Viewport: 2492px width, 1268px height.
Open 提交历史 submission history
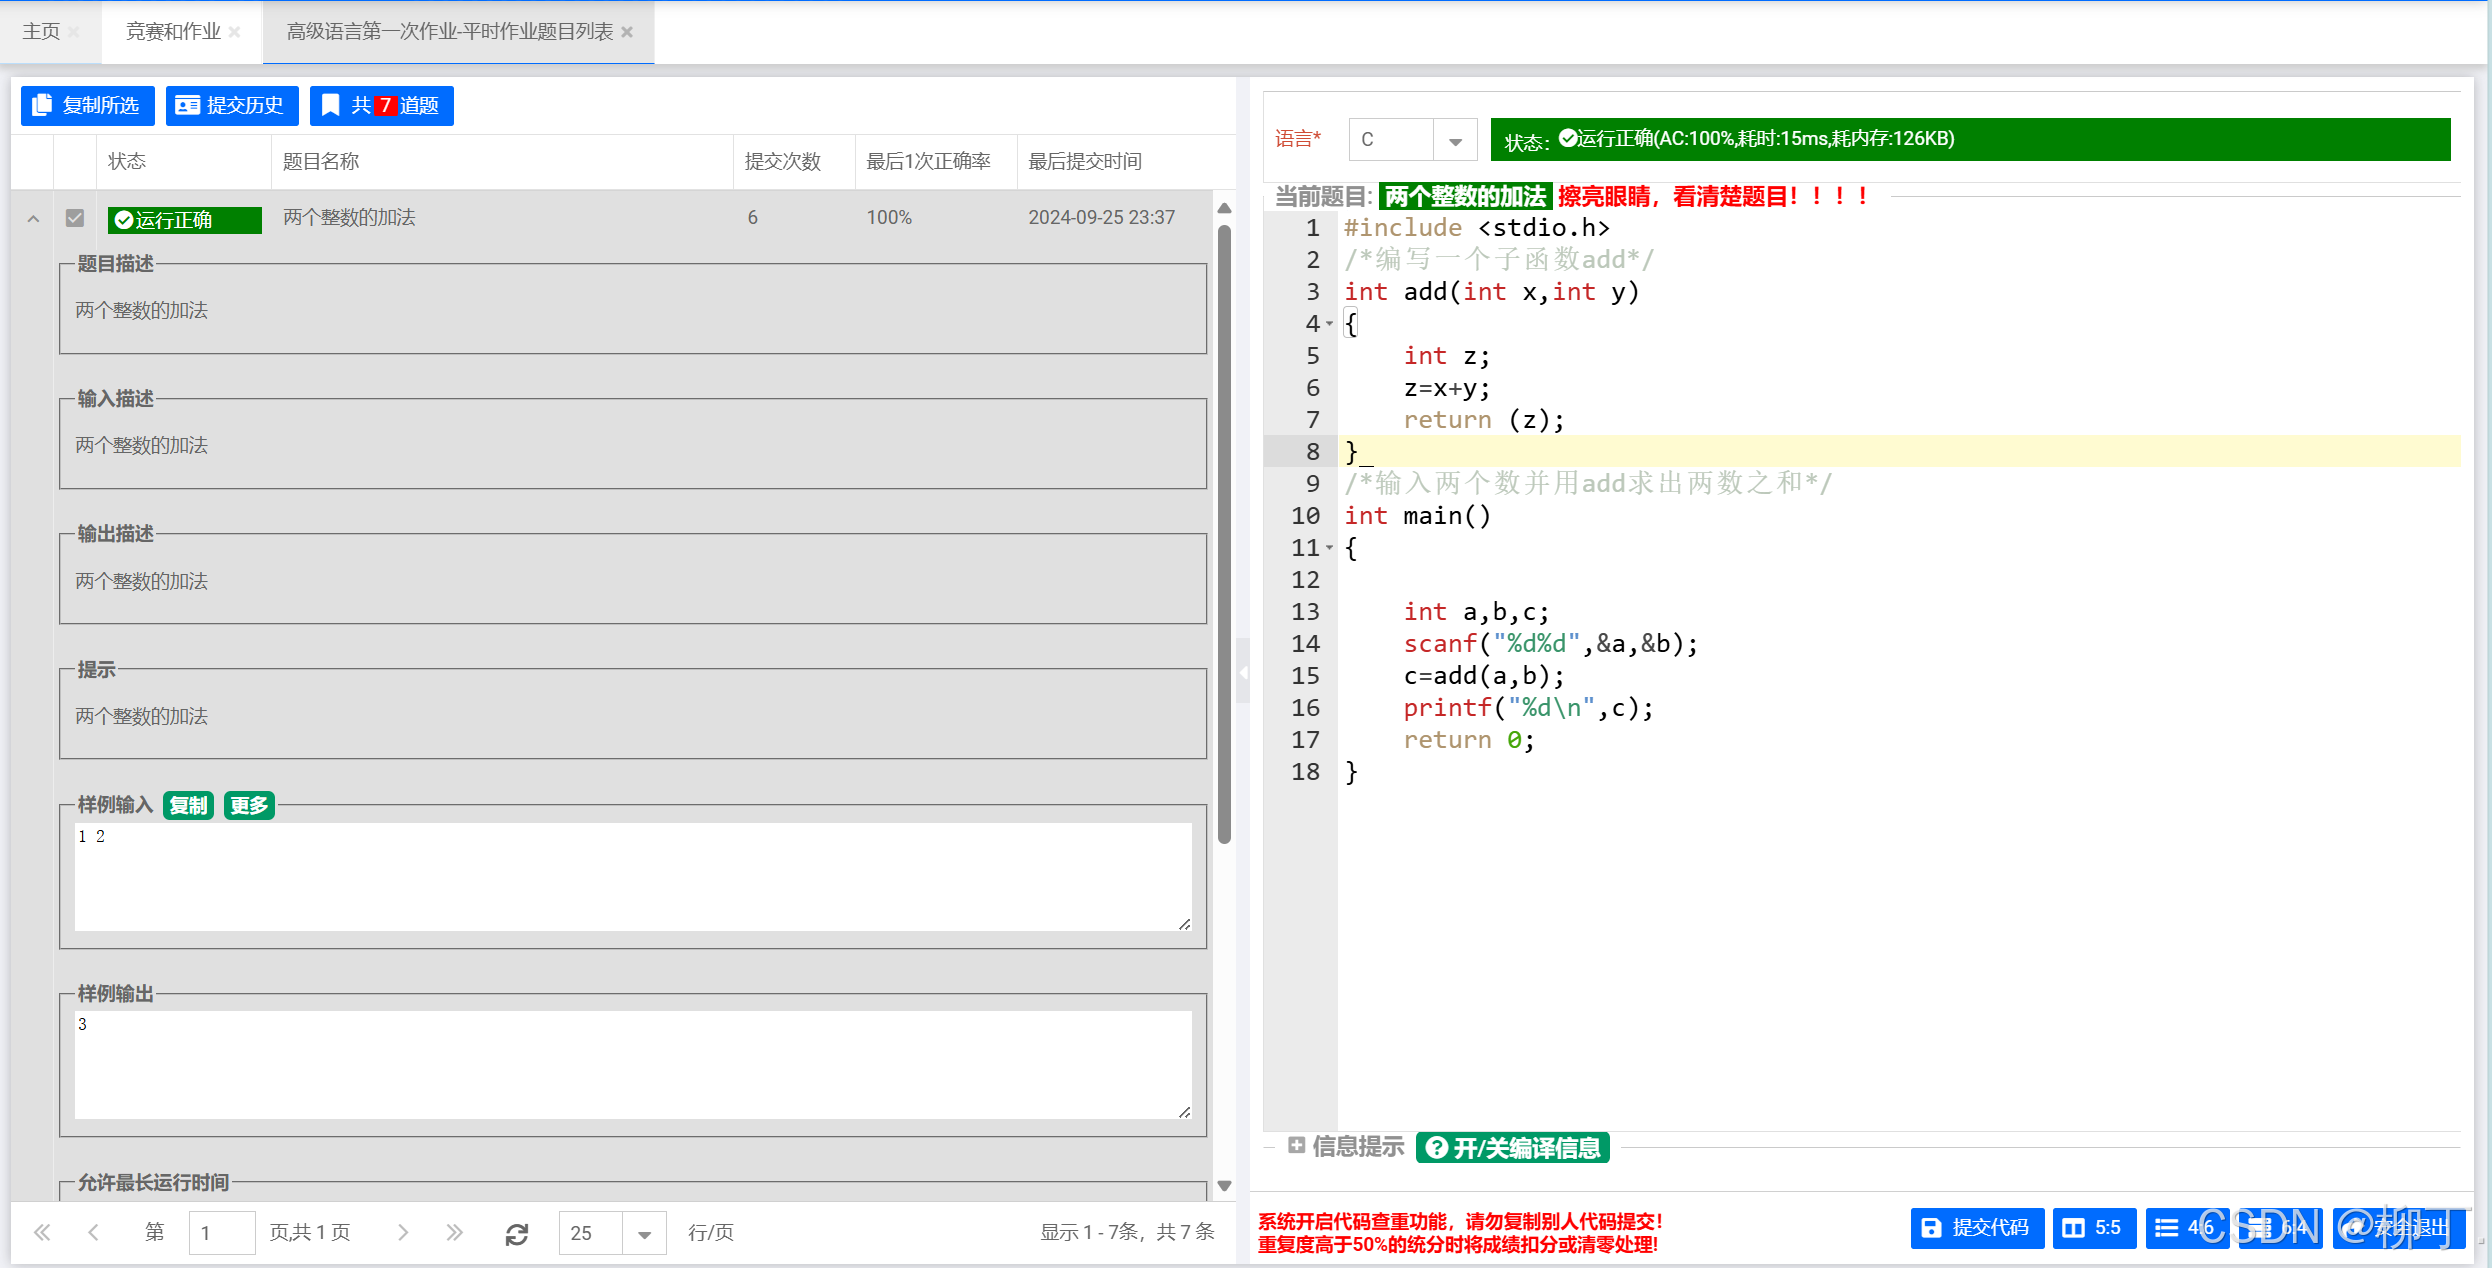click(231, 106)
